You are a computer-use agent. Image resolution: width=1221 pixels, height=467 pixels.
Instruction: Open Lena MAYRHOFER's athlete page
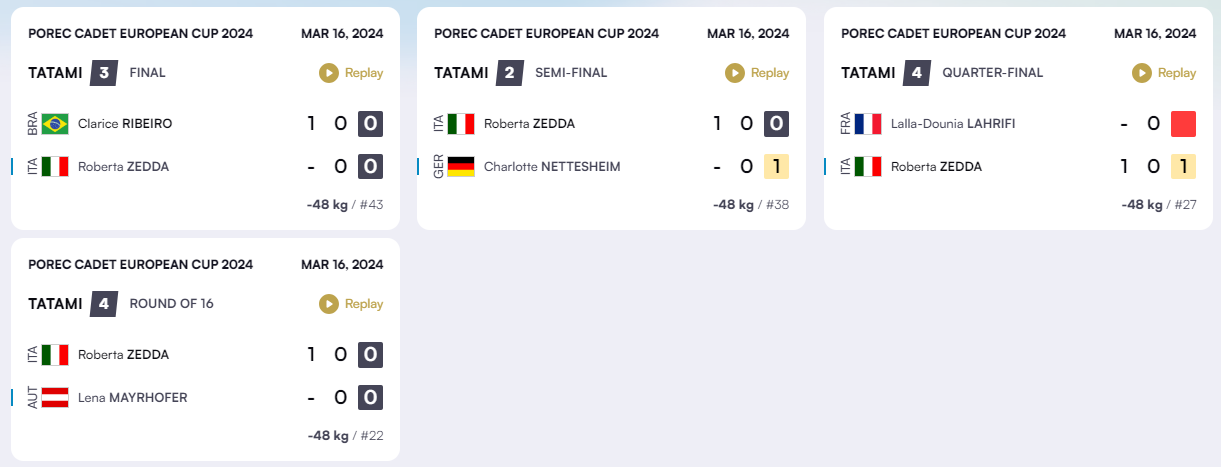click(133, 398)
